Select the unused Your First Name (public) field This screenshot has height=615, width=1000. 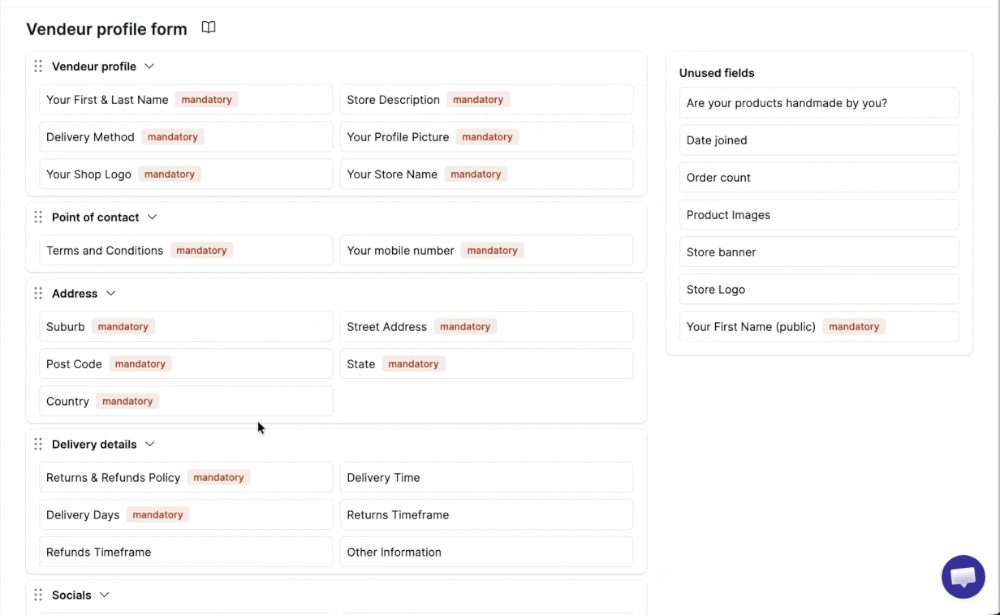(x=819, y=327)
